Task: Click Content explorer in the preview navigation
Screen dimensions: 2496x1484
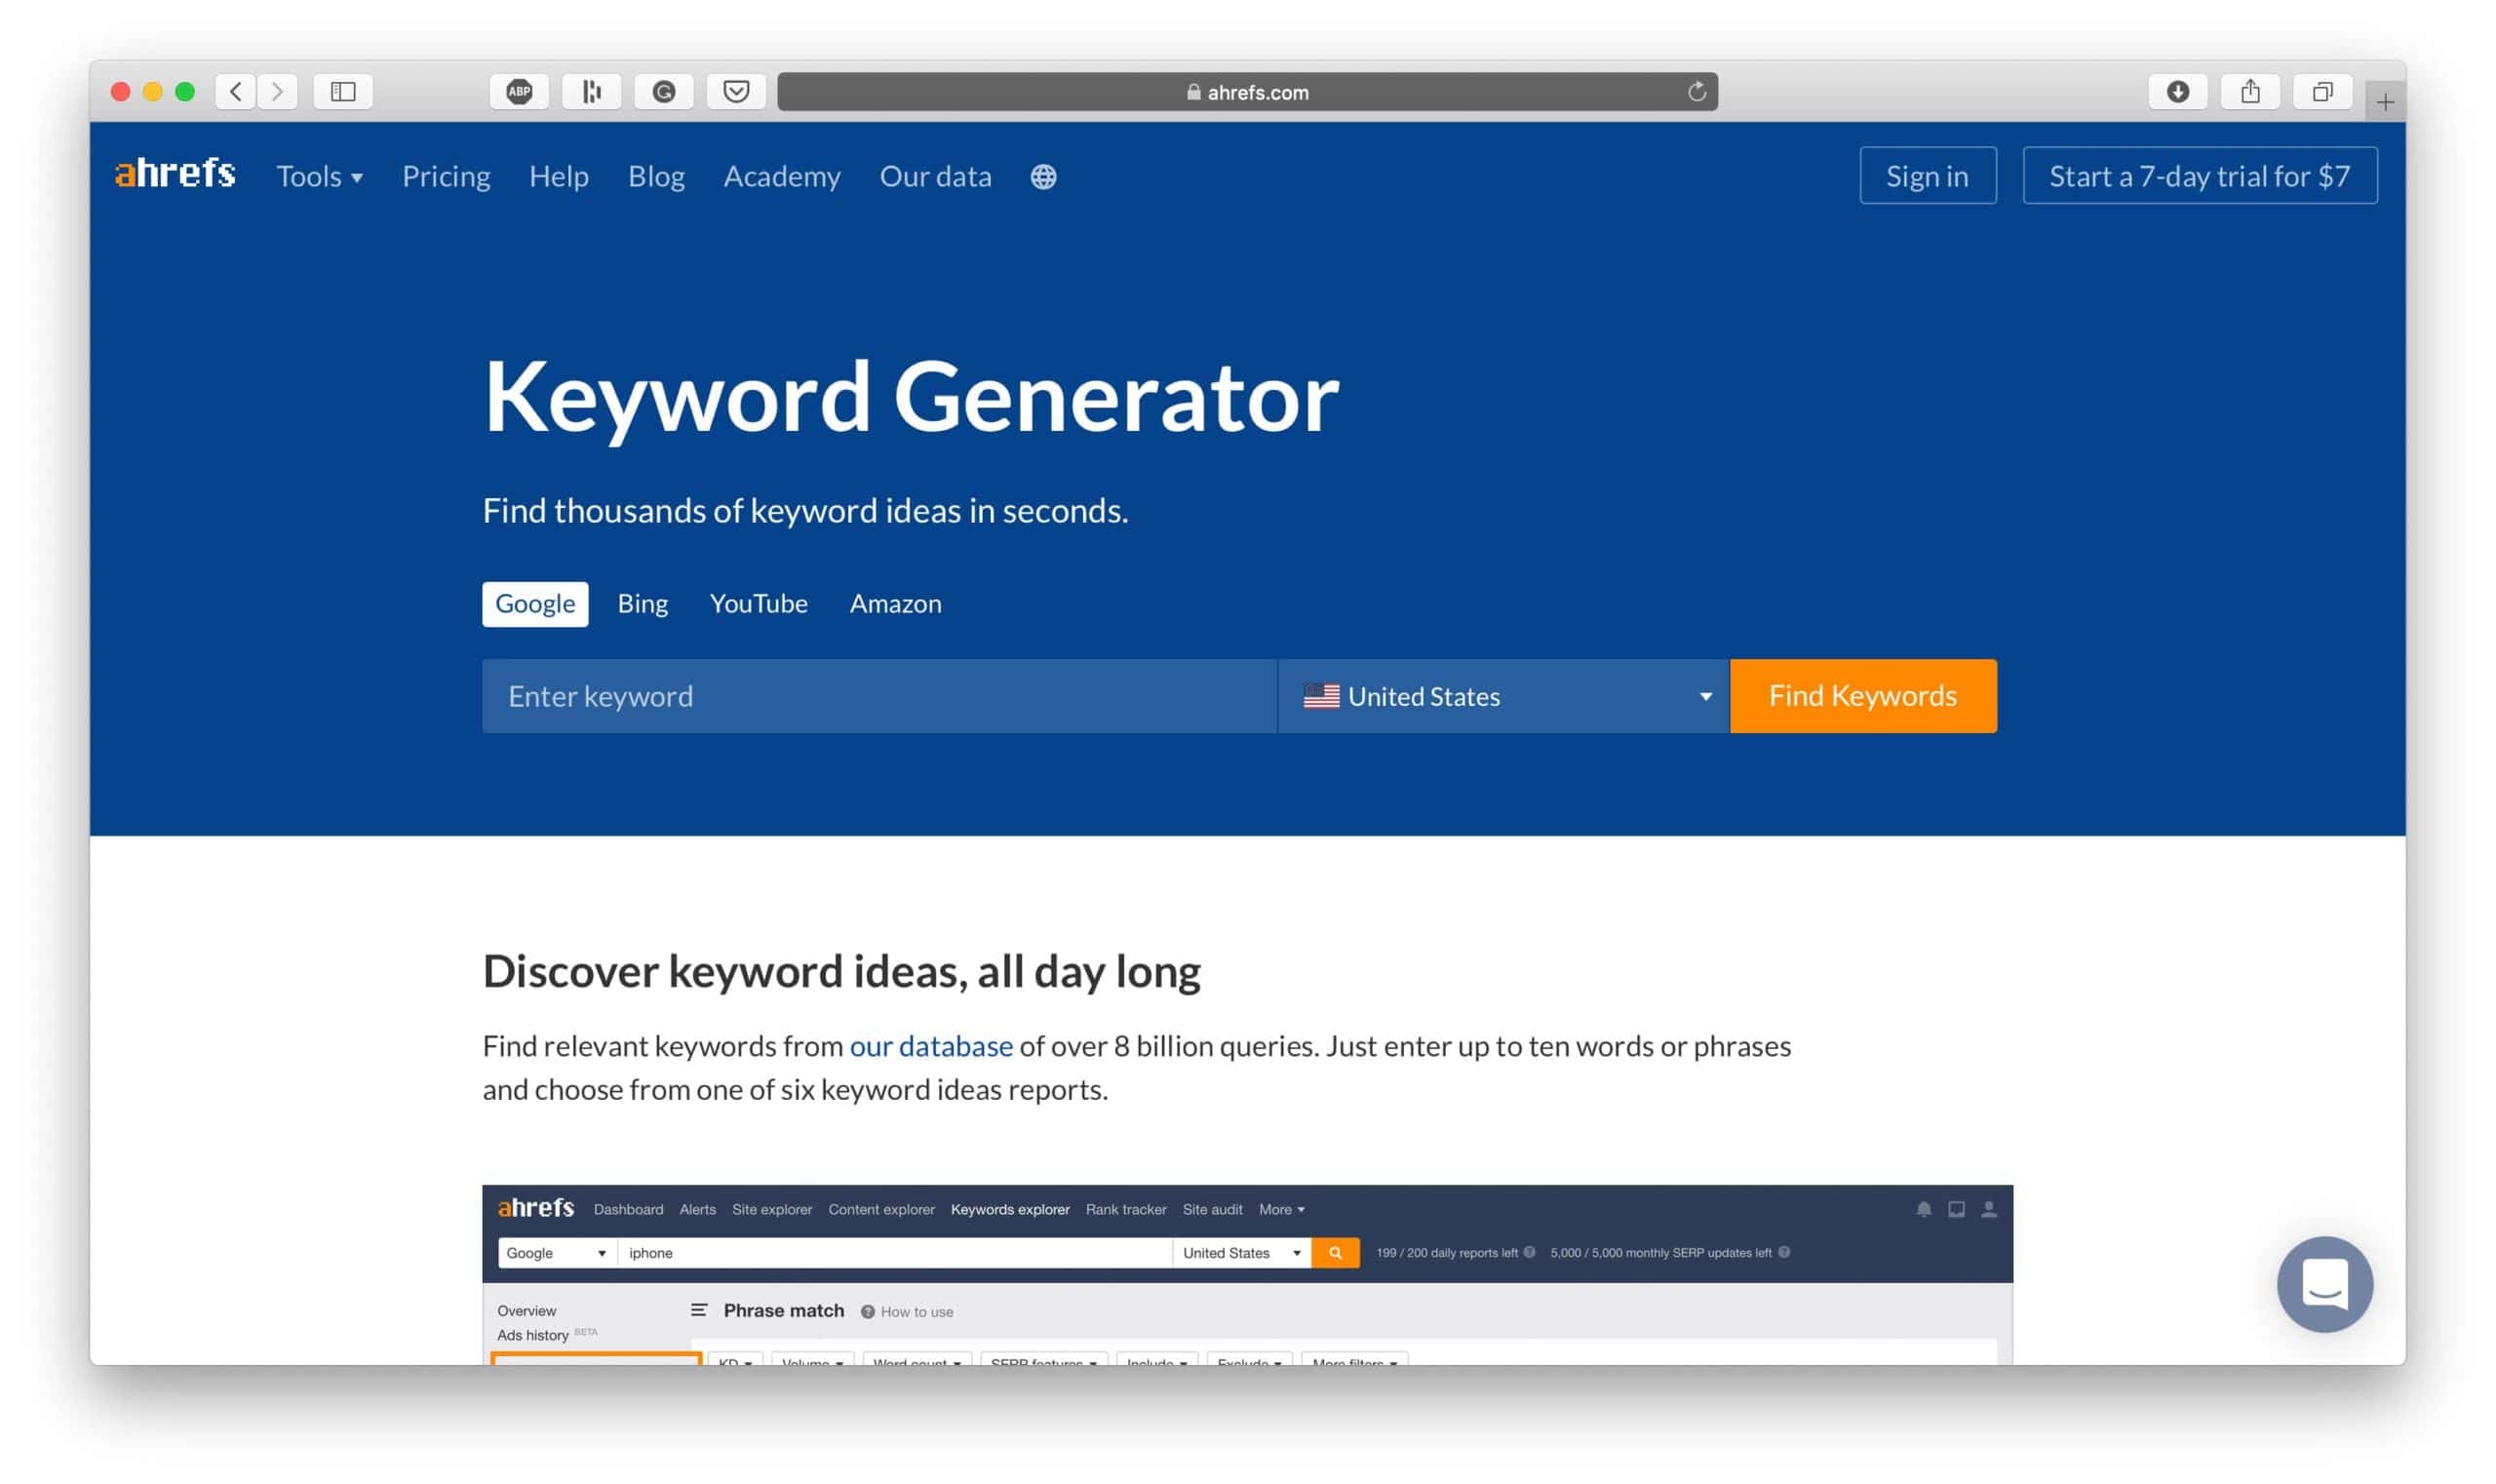Action: pos(881,1209)
